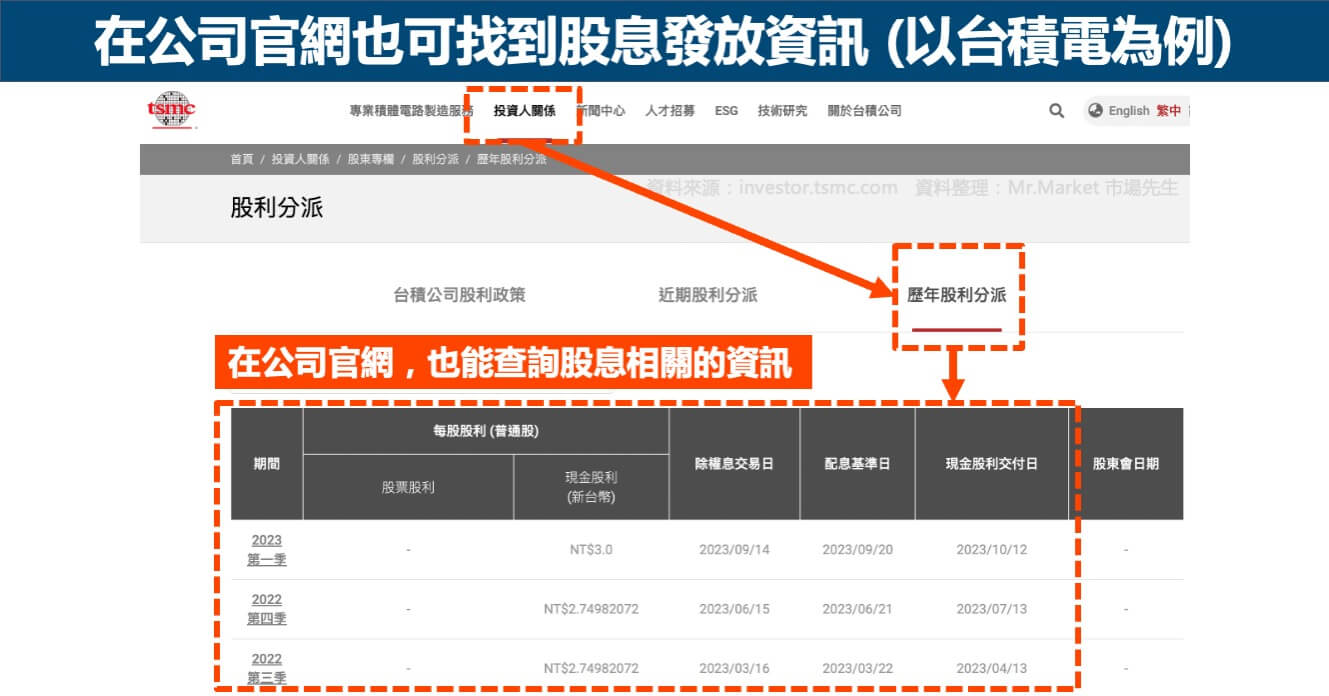Screen dimensions: 1329x696
Task: Click 歷年股利分派 breadcrumb
Action: point(512,159)
